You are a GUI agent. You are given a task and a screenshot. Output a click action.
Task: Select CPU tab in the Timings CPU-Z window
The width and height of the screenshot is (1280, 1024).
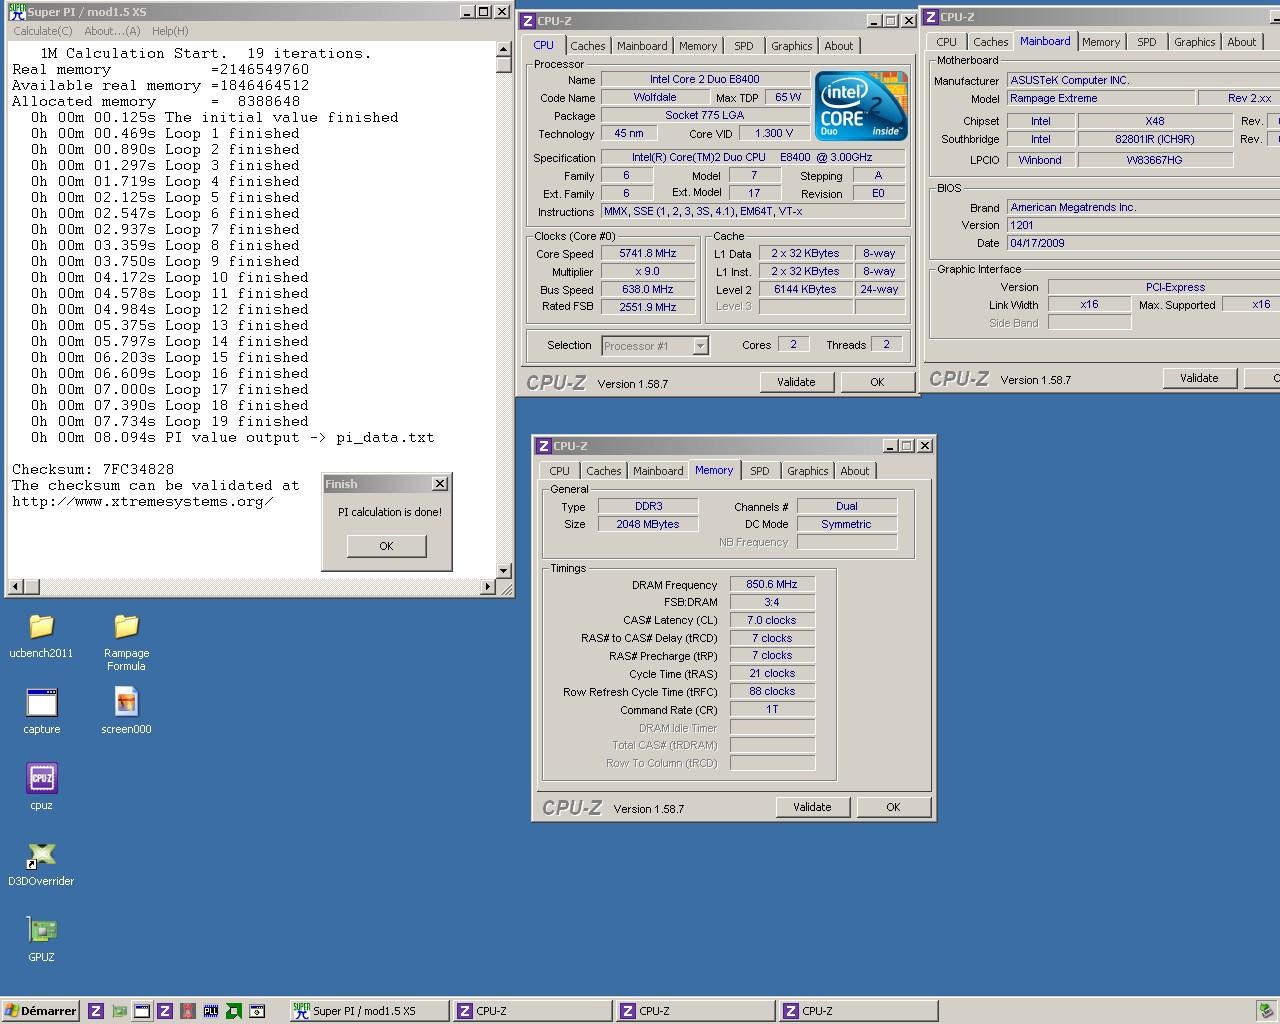point(559,471)
